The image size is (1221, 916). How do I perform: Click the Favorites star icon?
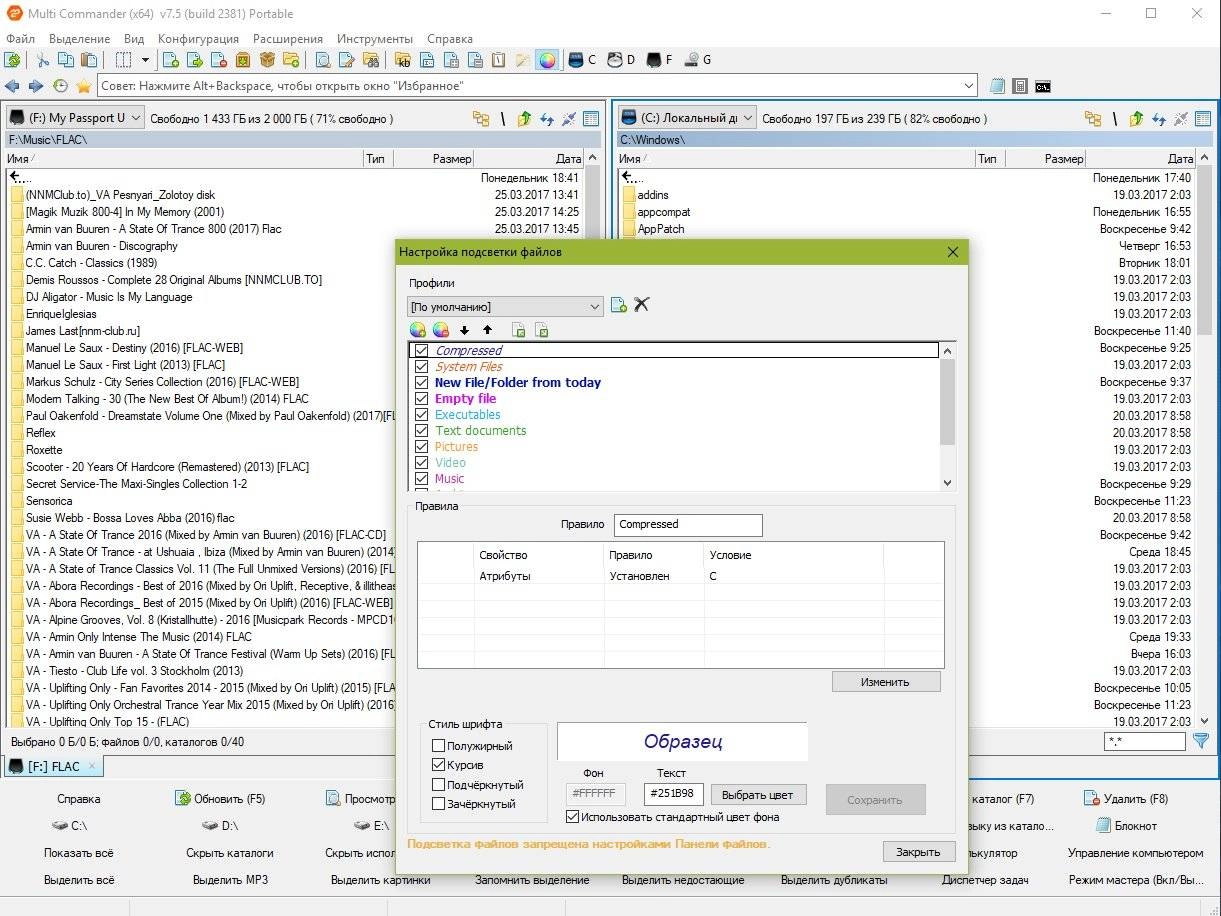[x=84, y=86]
